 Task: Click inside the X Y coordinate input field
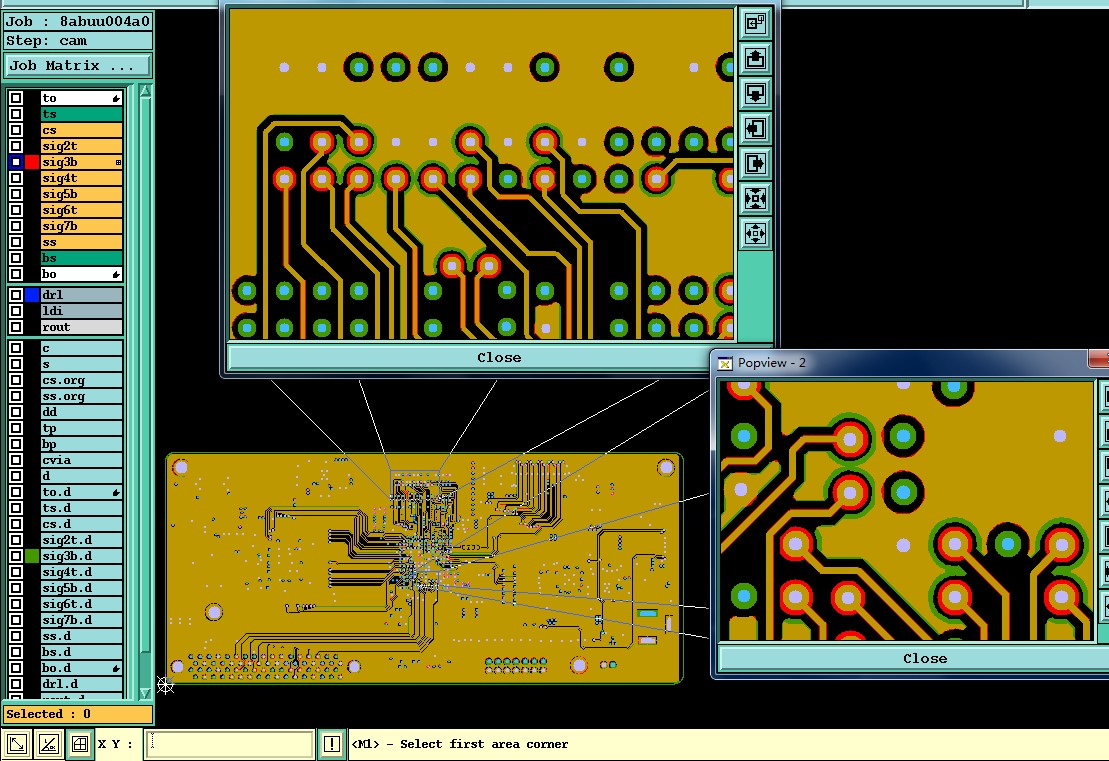click(x=229, y=744)
